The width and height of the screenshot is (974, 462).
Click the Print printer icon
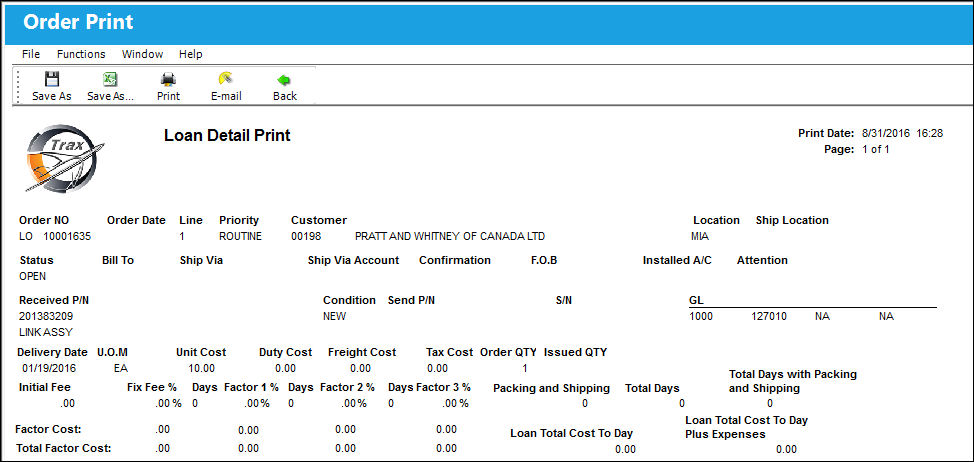[x=168, y=79]
